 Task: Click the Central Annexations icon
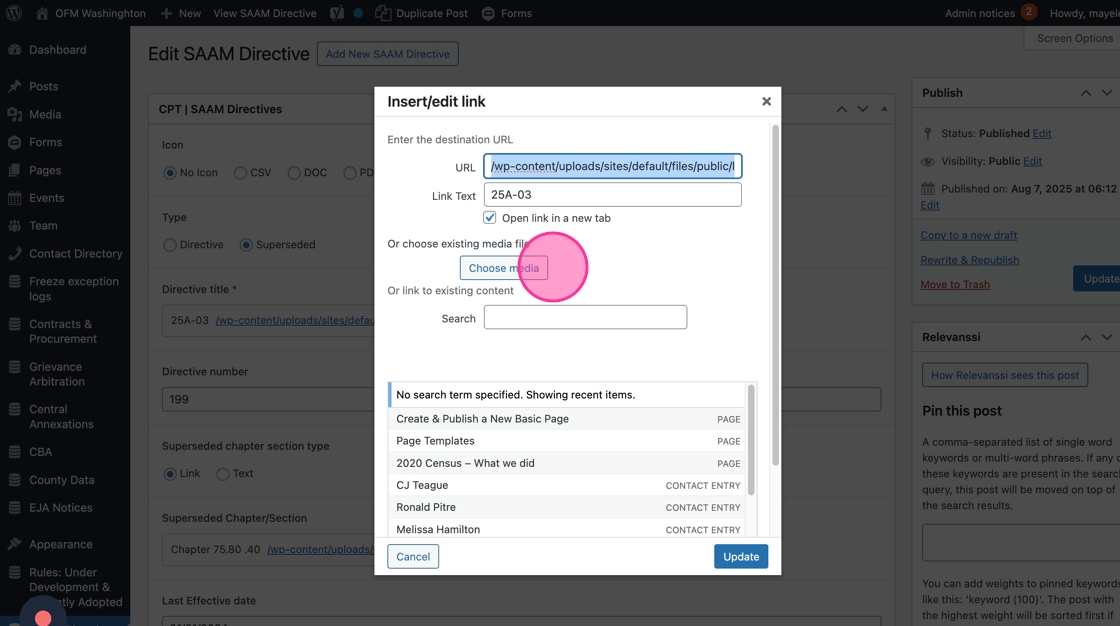14,409
